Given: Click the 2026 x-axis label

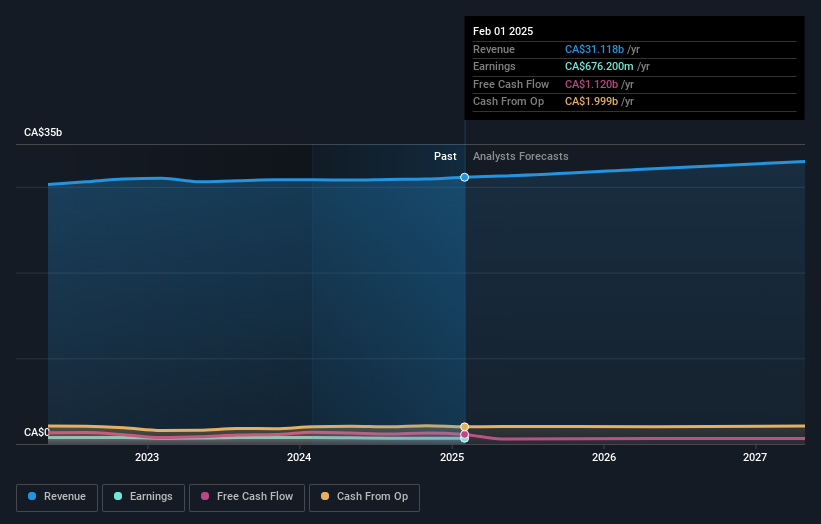Looking at the screenshot, I should [x=604, y=457].
